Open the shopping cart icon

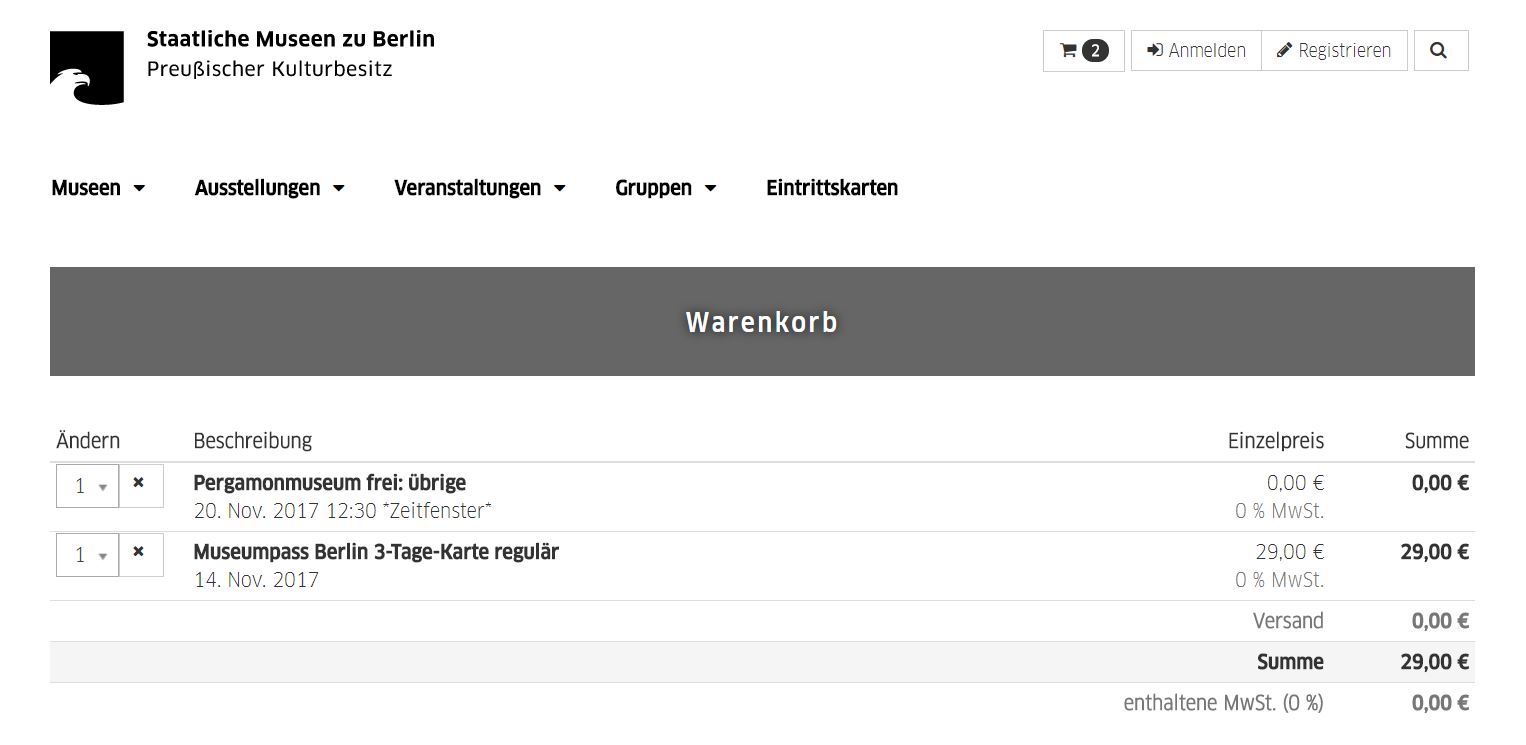[1069, 51]
